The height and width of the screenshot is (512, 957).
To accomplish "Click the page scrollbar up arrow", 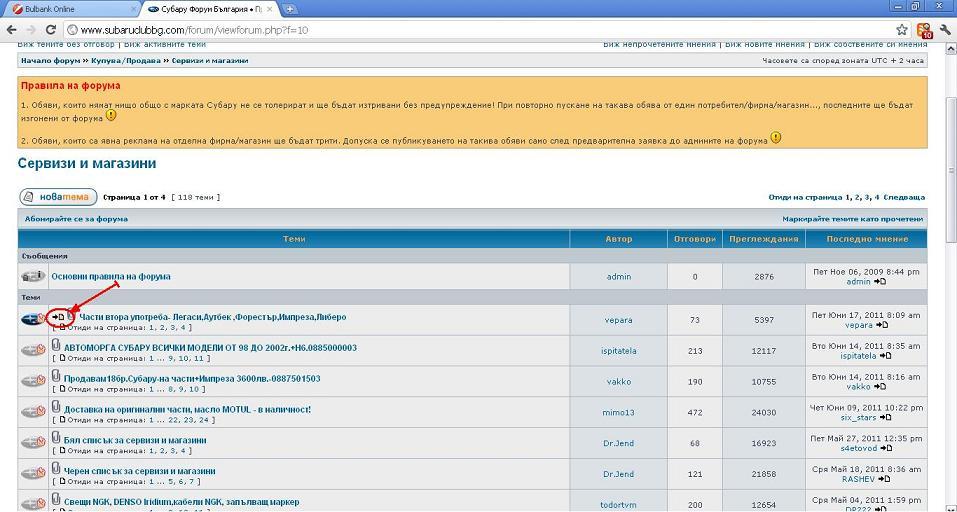I will coord(951,50).
